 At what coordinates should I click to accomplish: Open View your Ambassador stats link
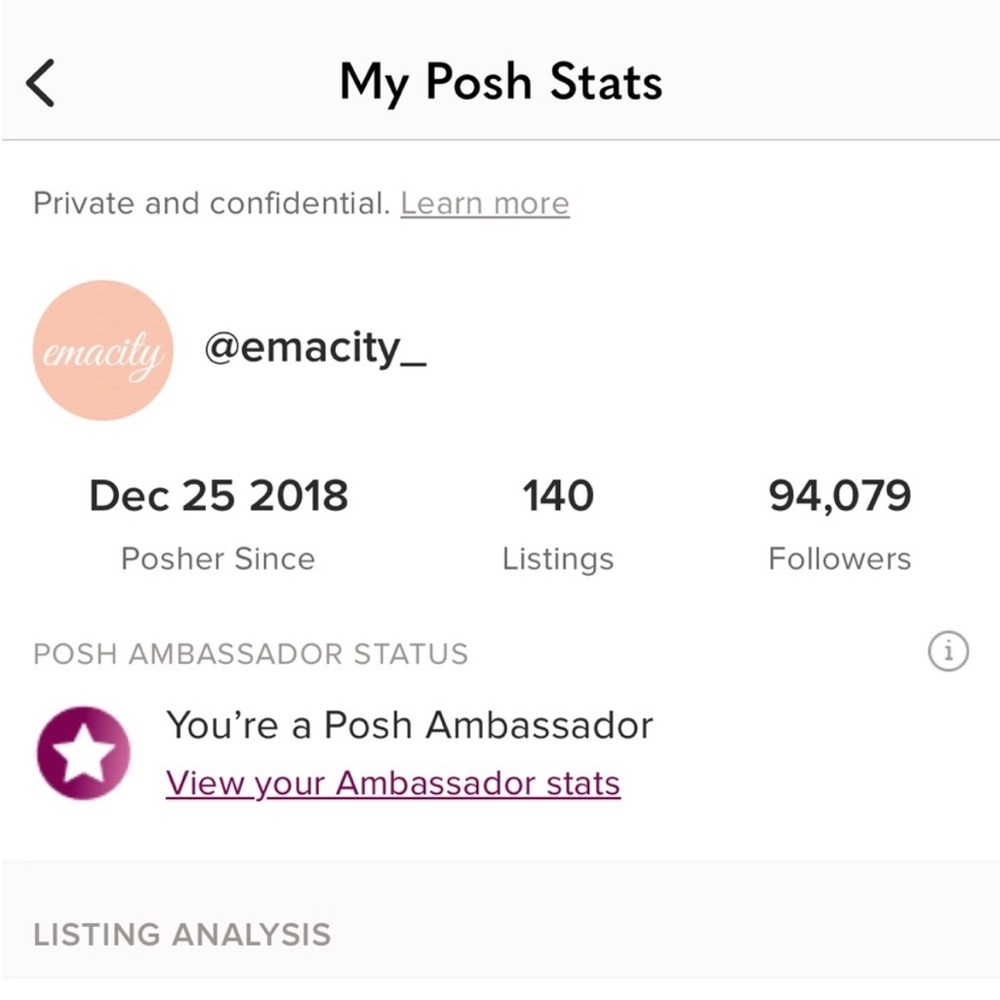(x=393, y=783)
